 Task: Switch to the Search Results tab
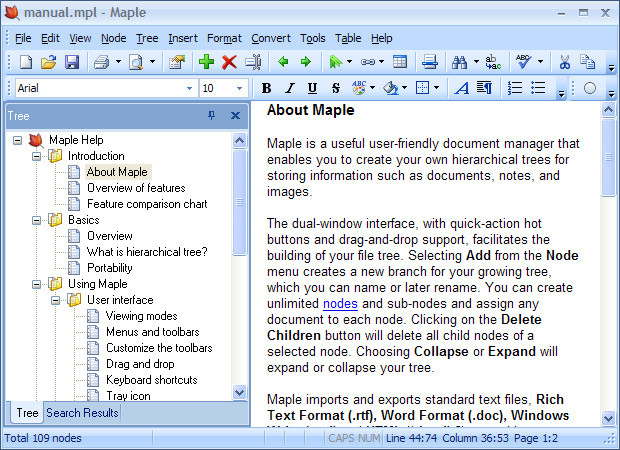tap(82, 413)
